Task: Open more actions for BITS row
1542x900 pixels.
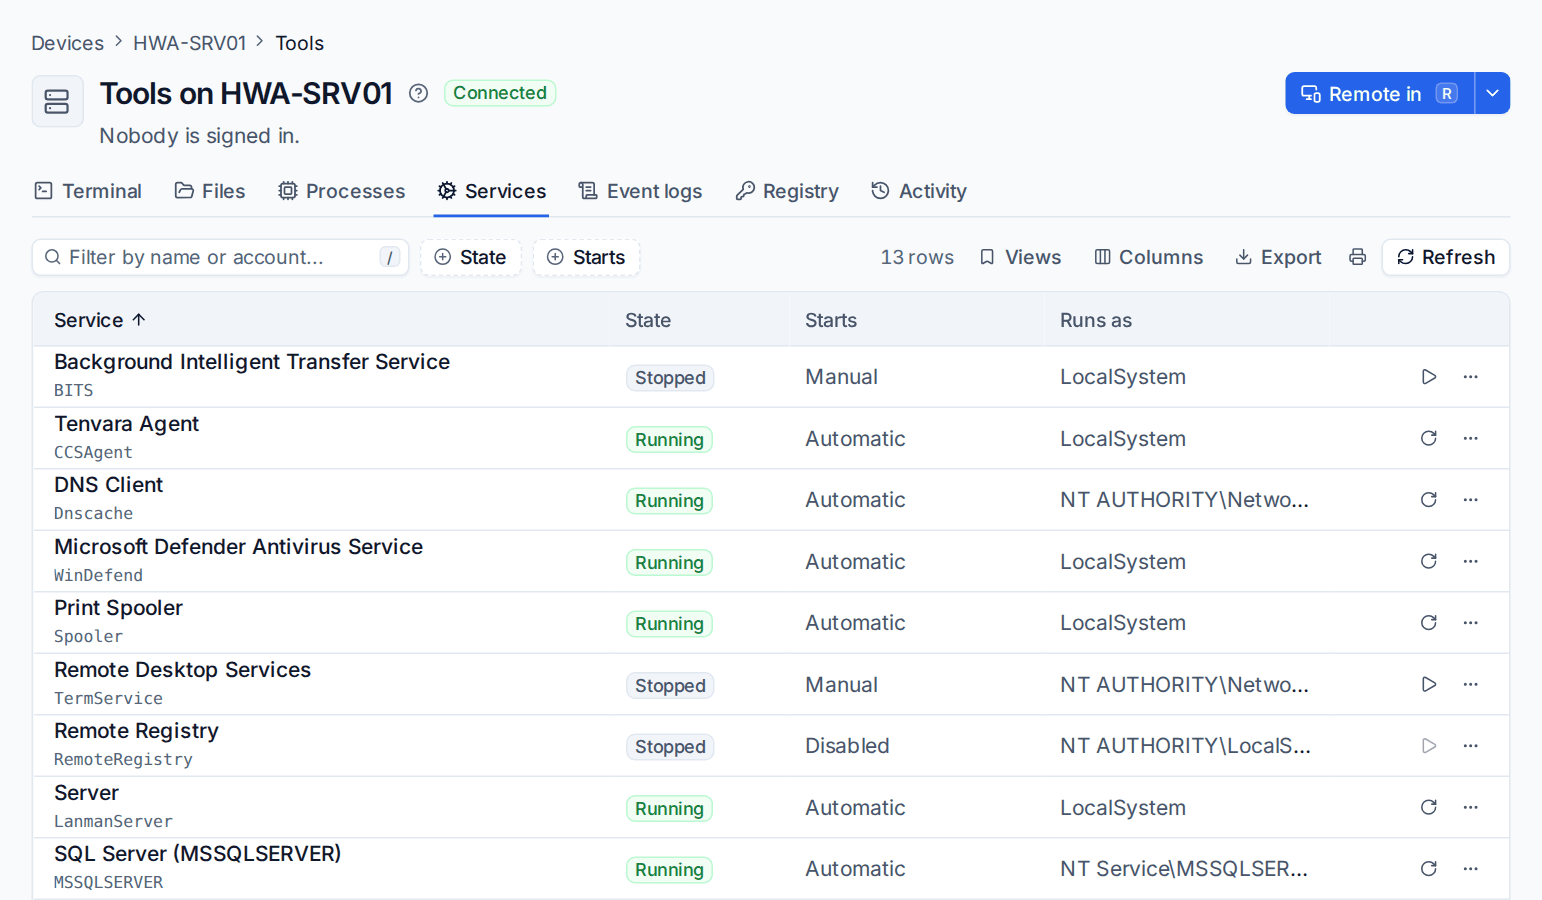Action: [x=1470, y=377]
